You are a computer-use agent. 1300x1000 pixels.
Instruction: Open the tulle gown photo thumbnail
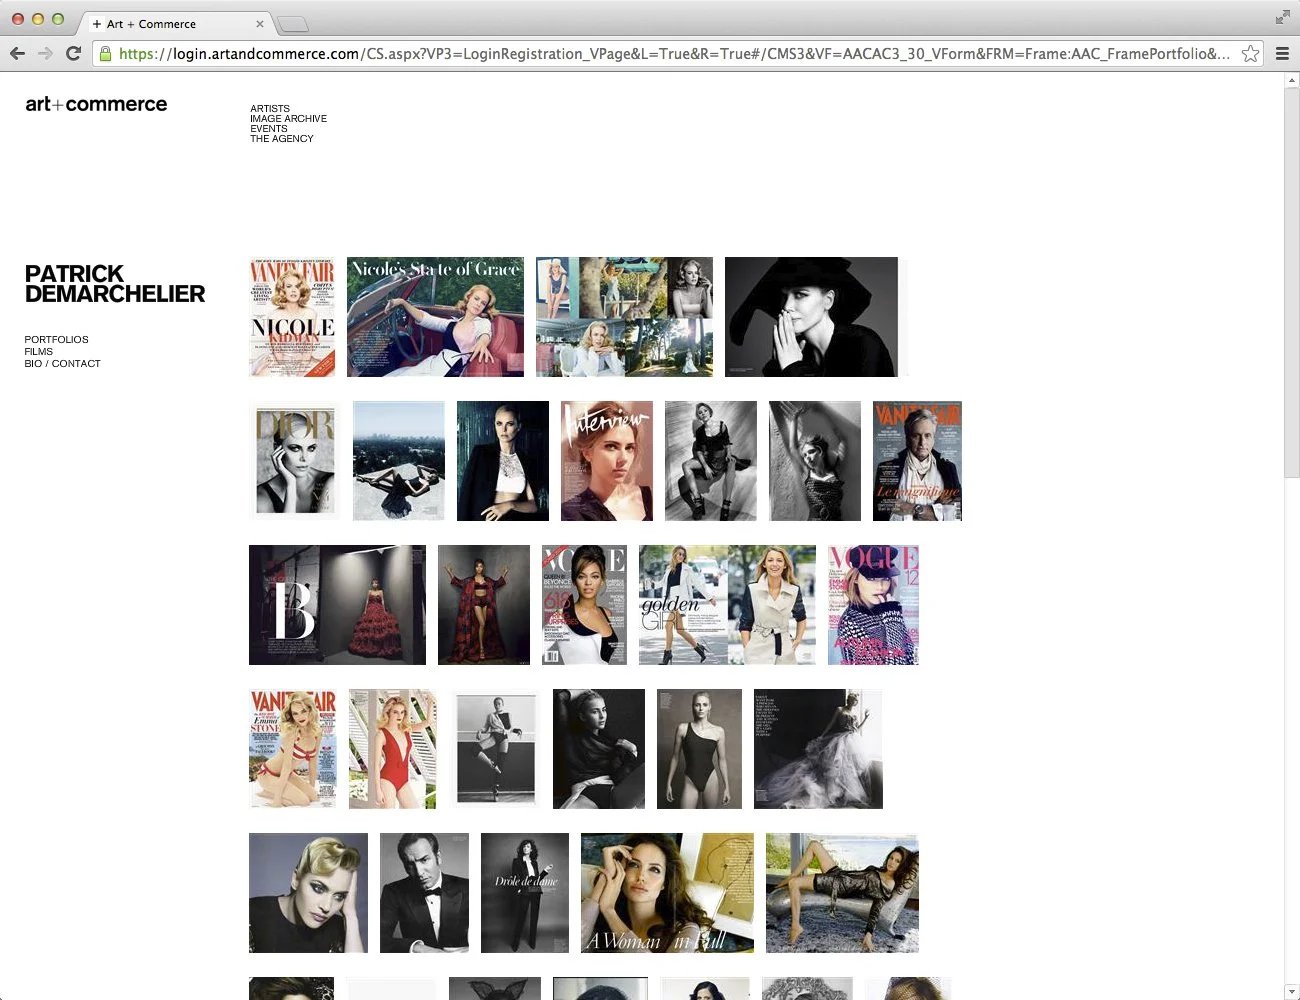click(818, 749)
